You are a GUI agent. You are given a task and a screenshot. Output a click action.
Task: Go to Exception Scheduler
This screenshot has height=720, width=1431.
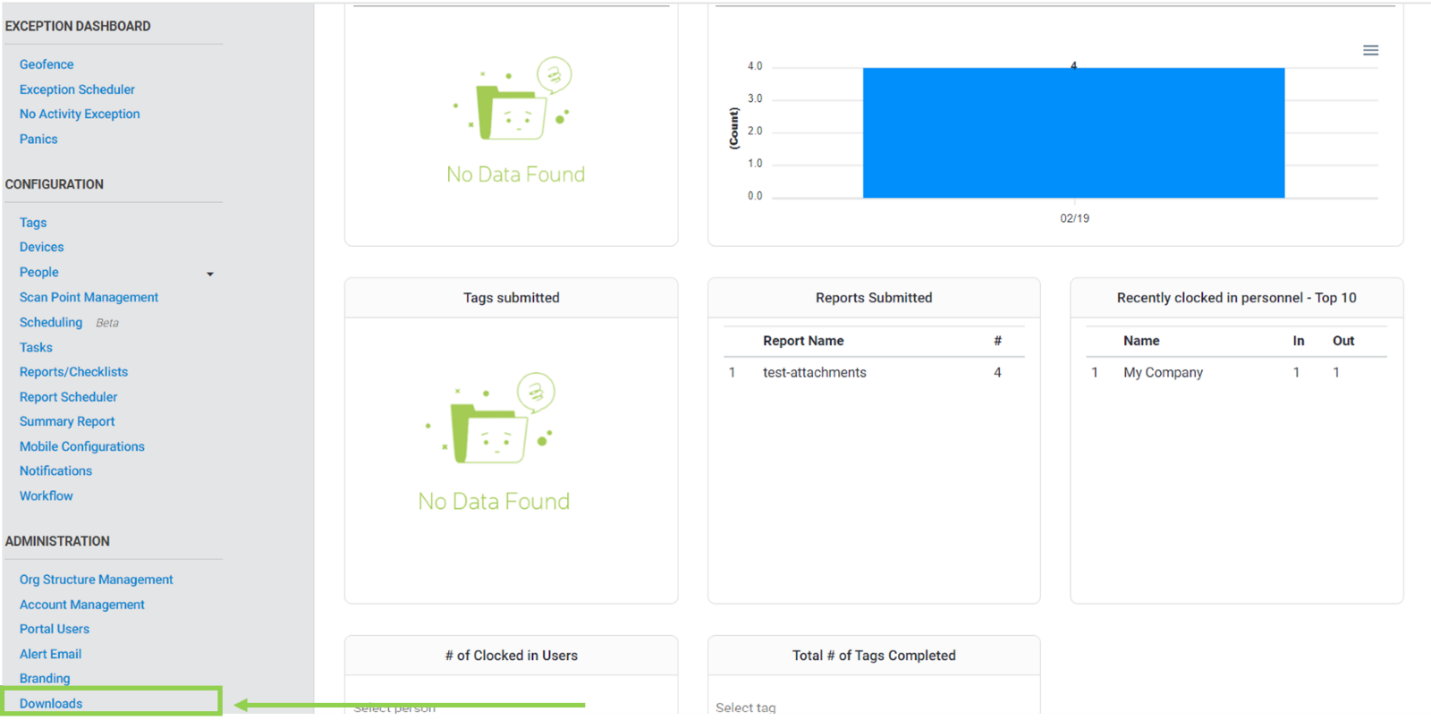point(77,89)
